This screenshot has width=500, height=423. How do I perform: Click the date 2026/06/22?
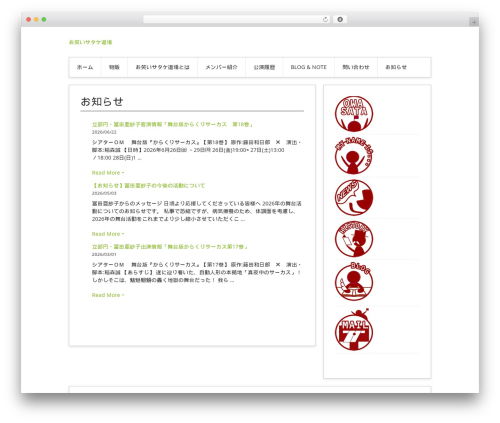point(104,132)
